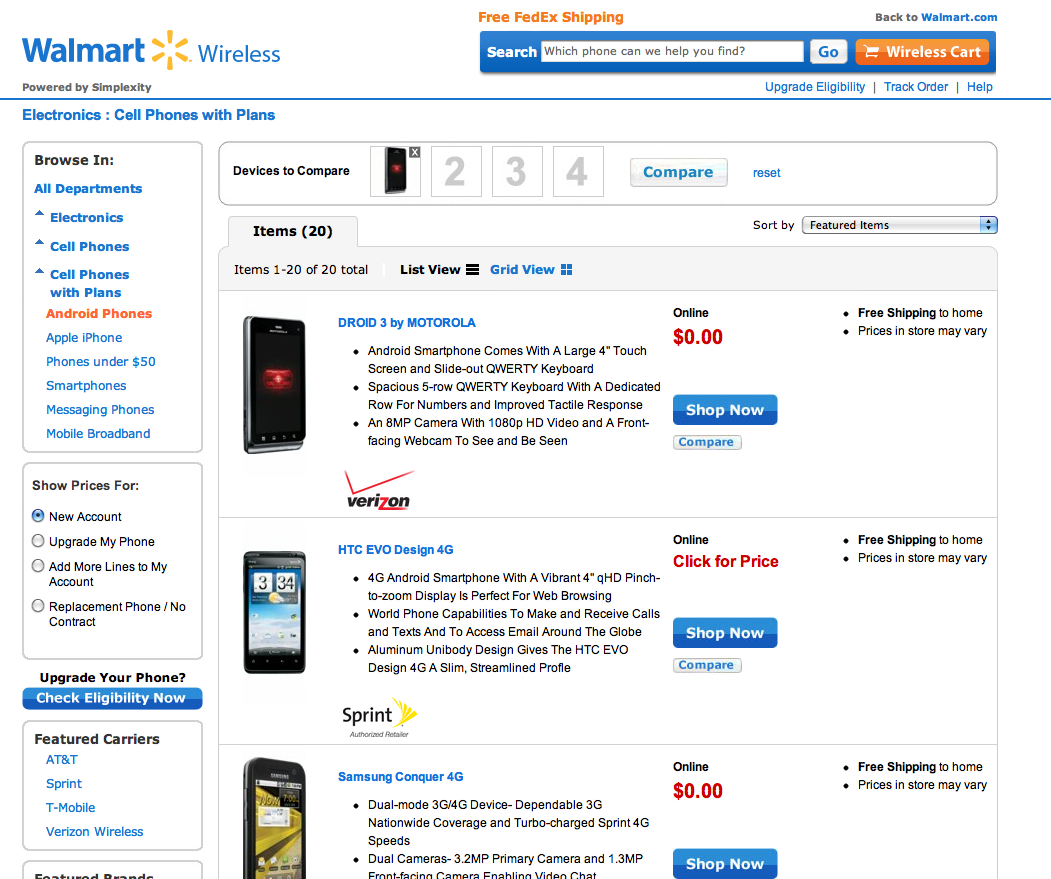Remove the device from compare slot one
The width and height of the screenshot is (1051, 879).
[415, 152]
